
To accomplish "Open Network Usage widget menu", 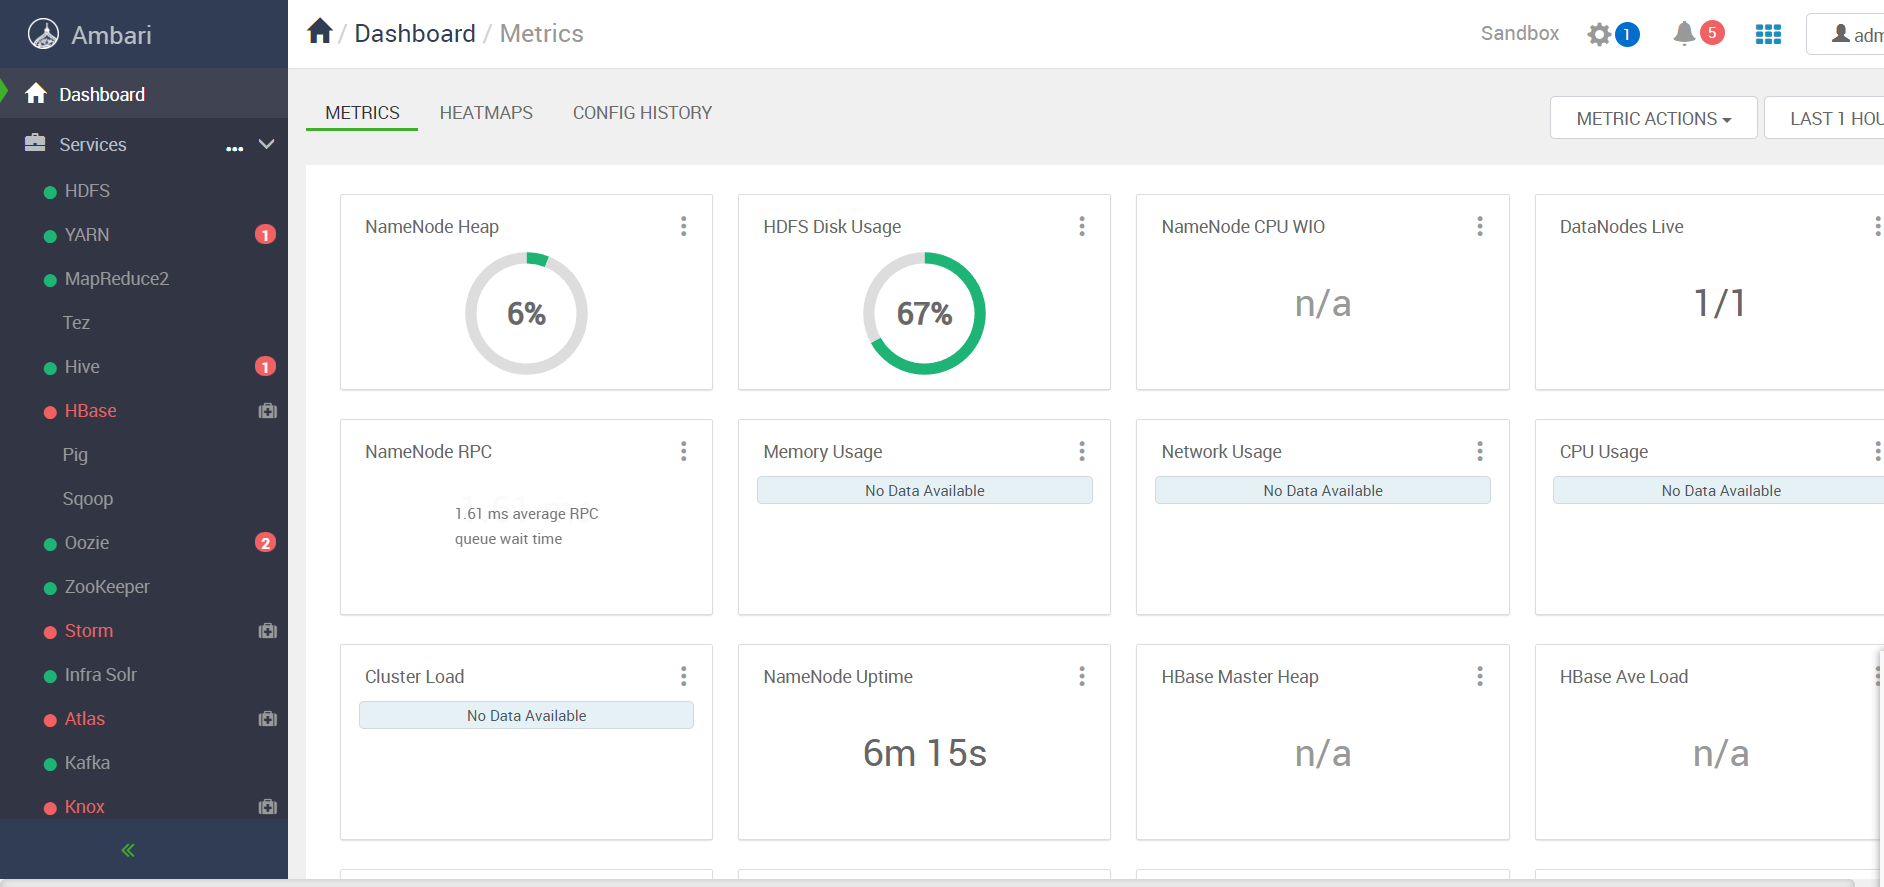I will [x=1480, y=451].
